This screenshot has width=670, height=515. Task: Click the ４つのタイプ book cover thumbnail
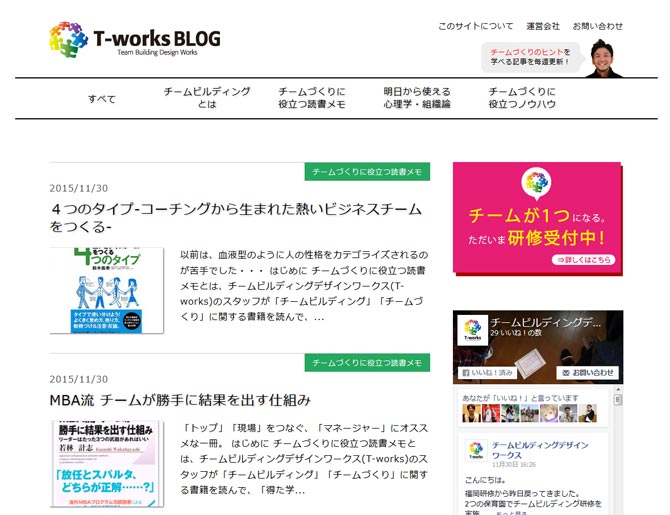[x=106, y=290]
